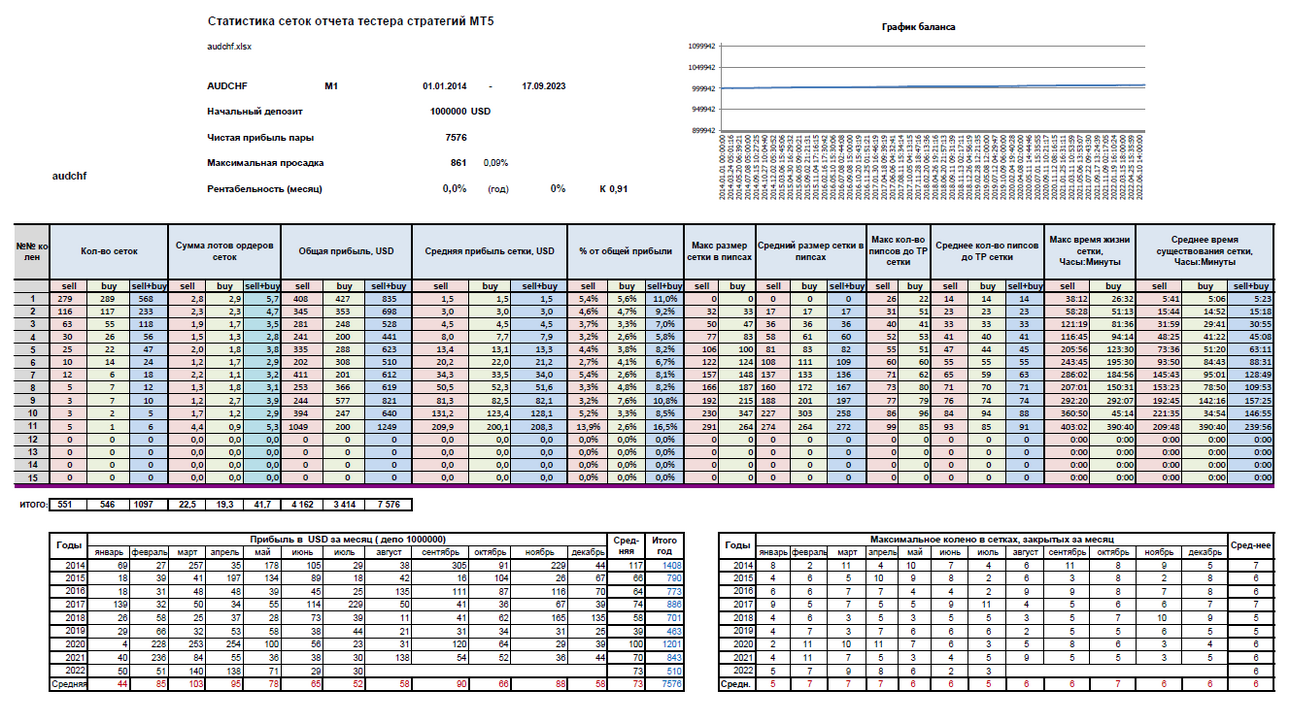Click the 2022 row label in the knee table
Viewport: 1290px width, 723px height.
[736, 670]
